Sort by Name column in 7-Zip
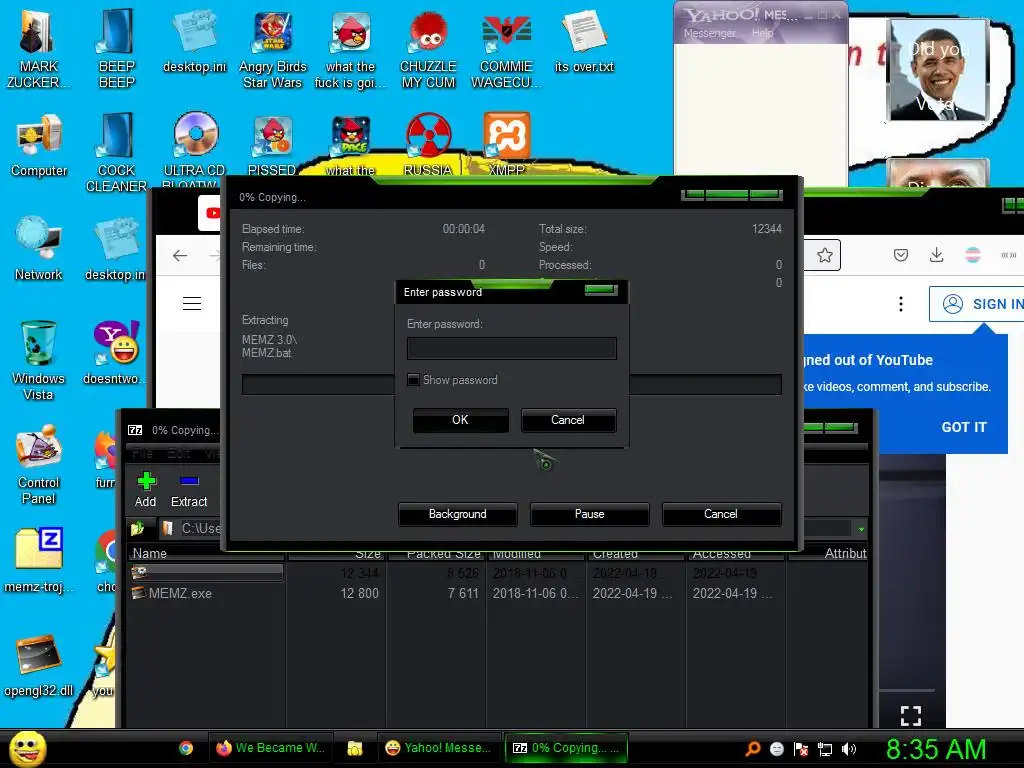Screen dimensions: 1024x768 206,553
